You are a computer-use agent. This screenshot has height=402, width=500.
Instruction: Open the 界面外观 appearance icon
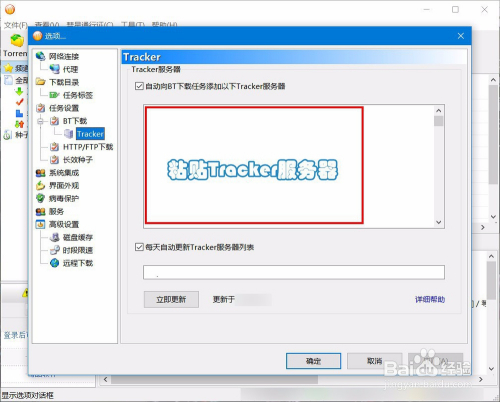(40, 185)
